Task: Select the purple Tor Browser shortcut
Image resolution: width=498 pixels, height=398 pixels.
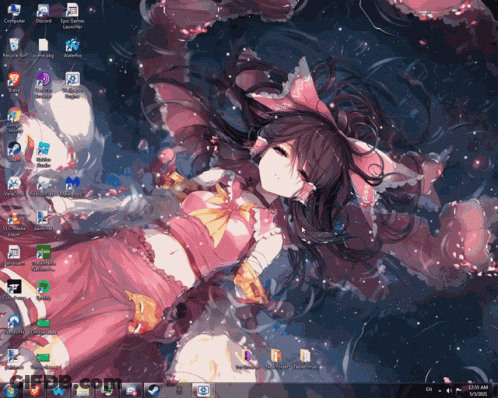Action: point(43,85)
